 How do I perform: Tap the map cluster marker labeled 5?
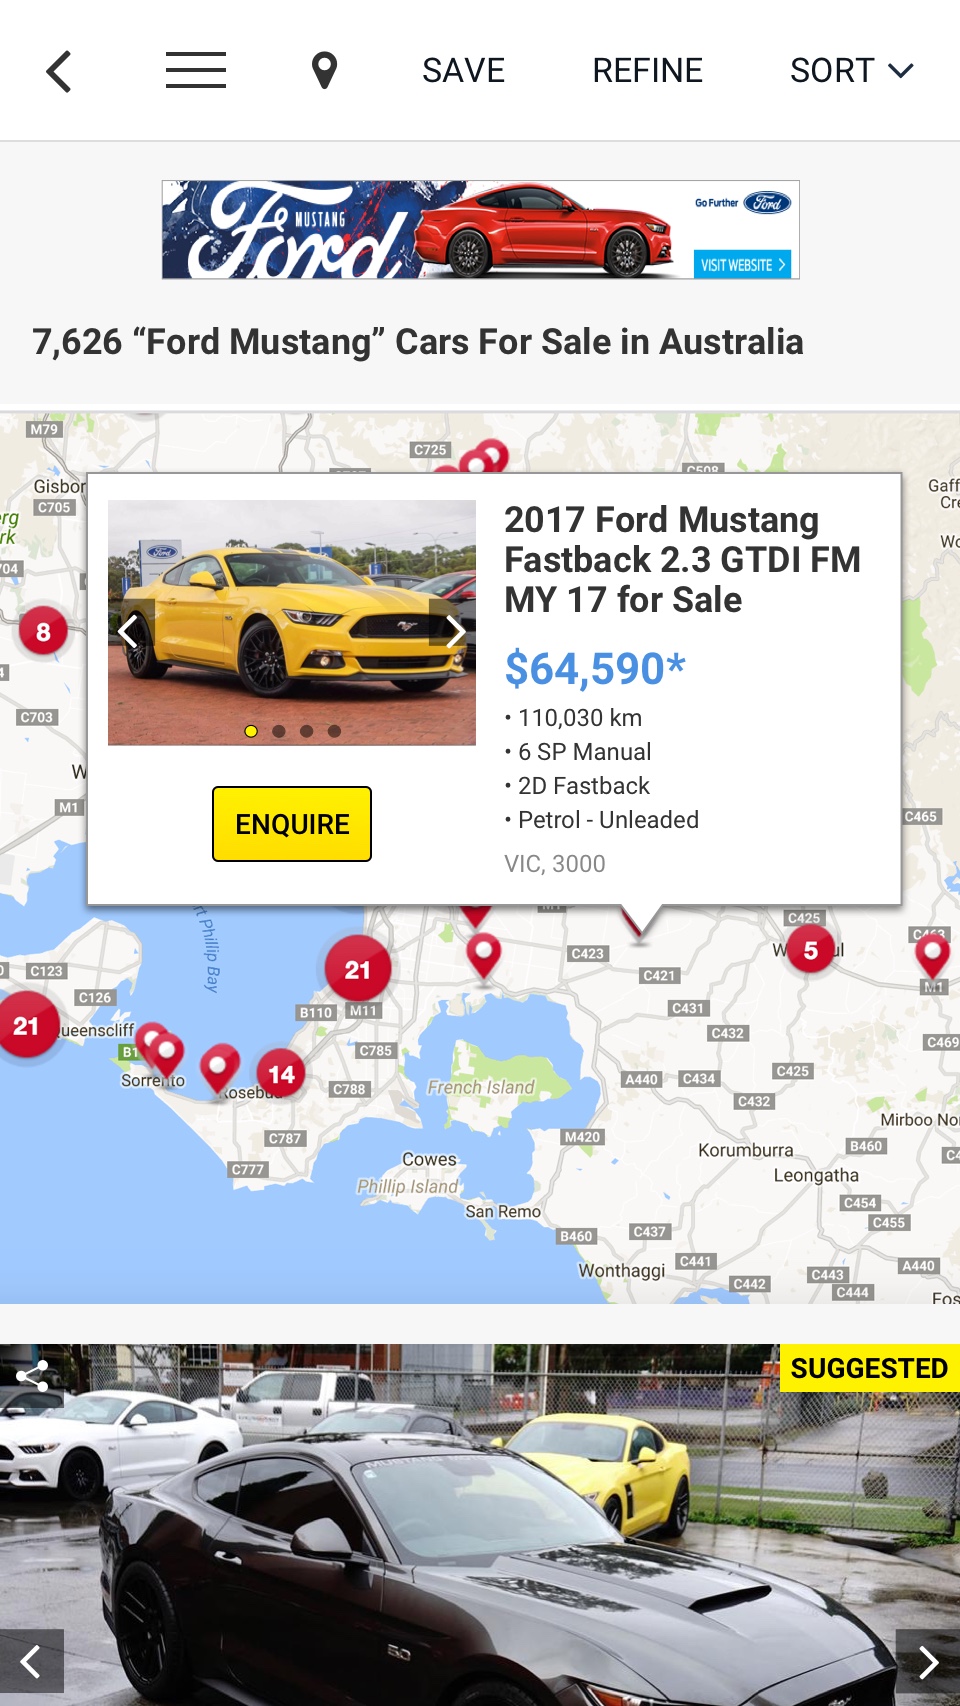click(x=811, y=950)
